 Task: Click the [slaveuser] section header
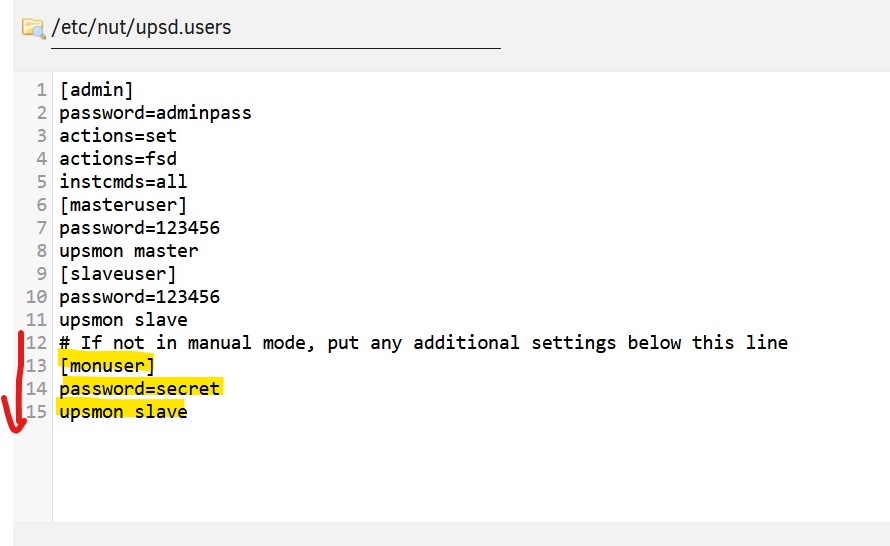(x=118, y=274)
